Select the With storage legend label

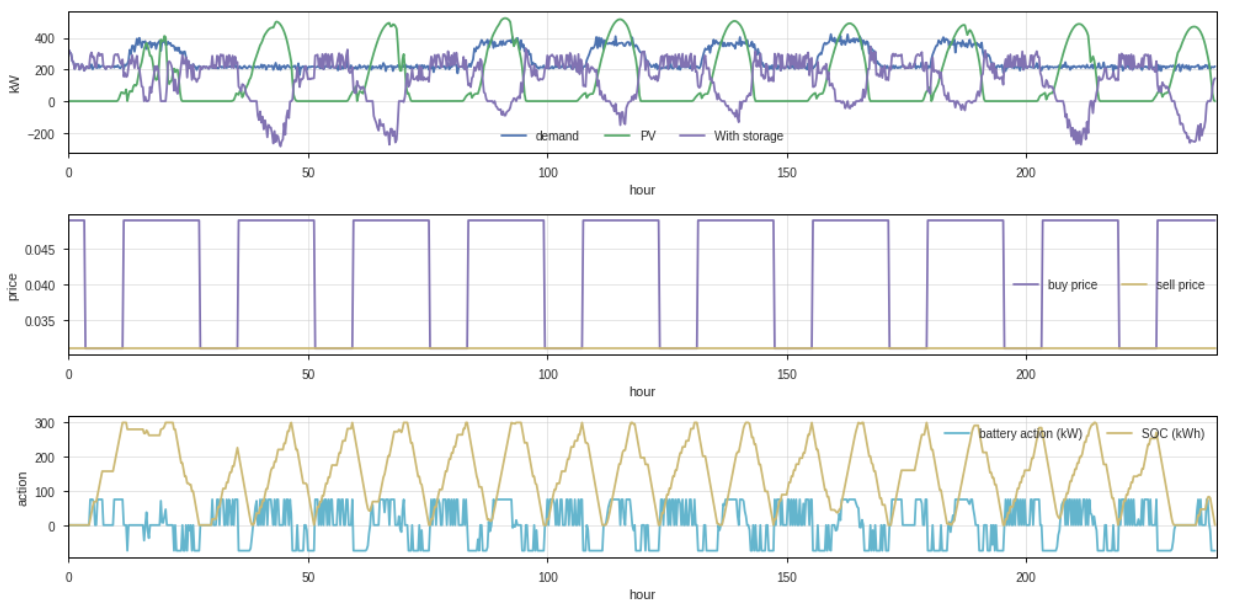point(748,136)
